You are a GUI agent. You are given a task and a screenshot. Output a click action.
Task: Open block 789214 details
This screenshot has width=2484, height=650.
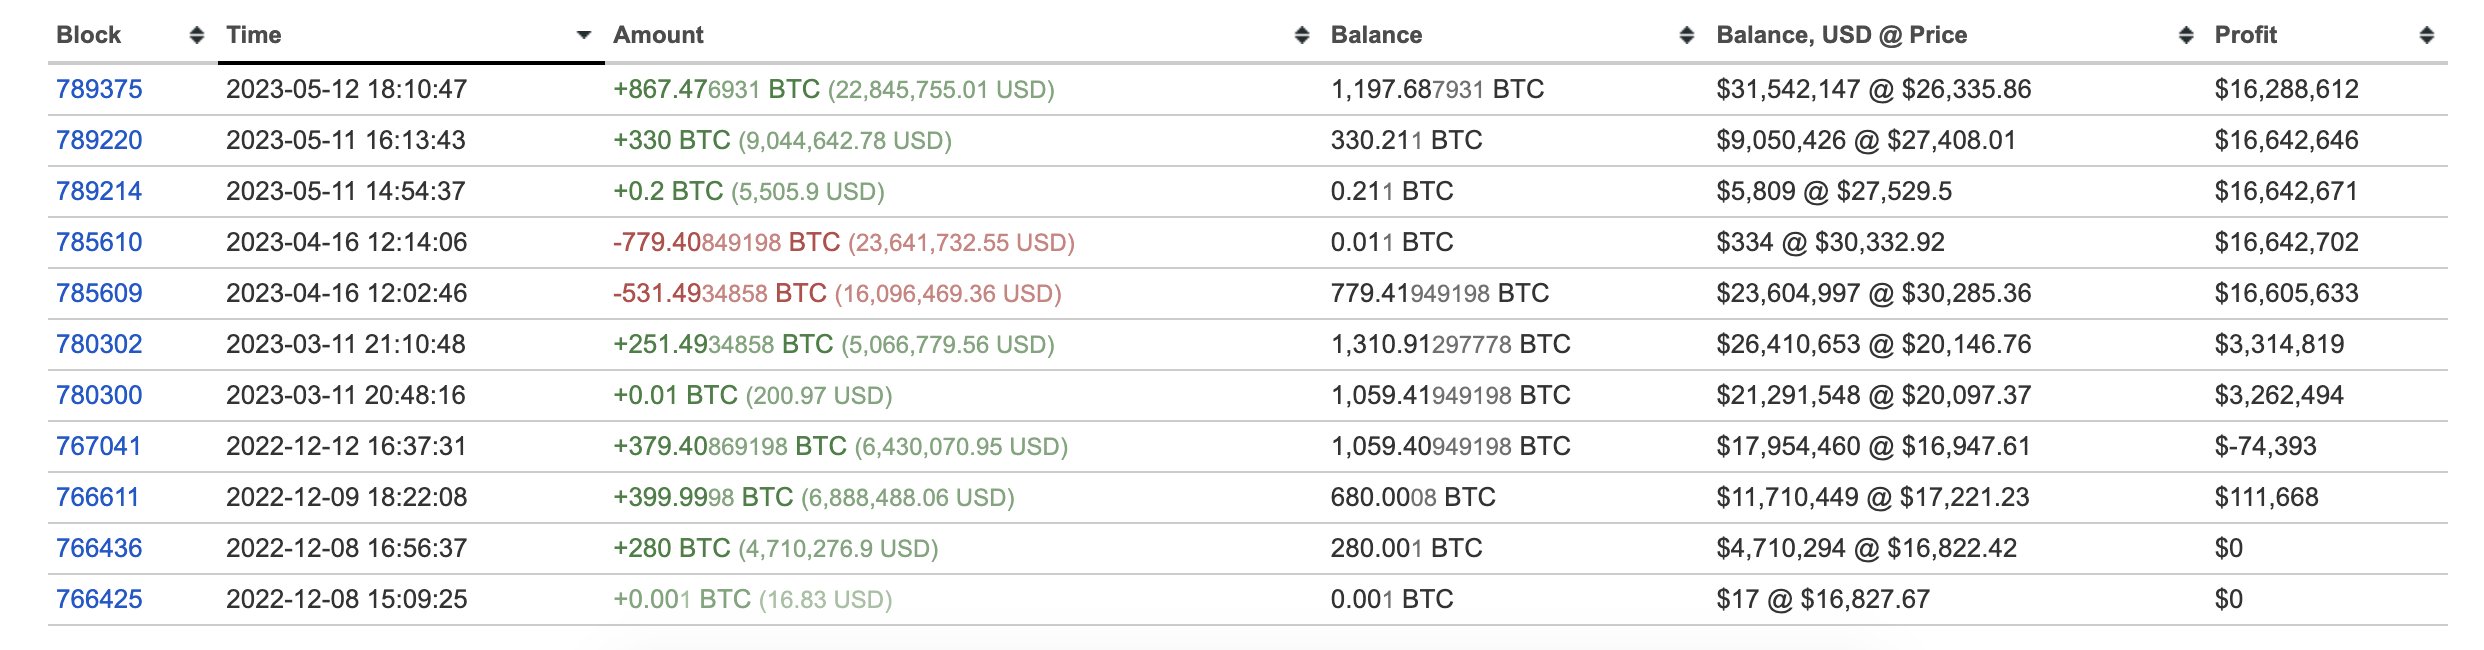(99, 192)
